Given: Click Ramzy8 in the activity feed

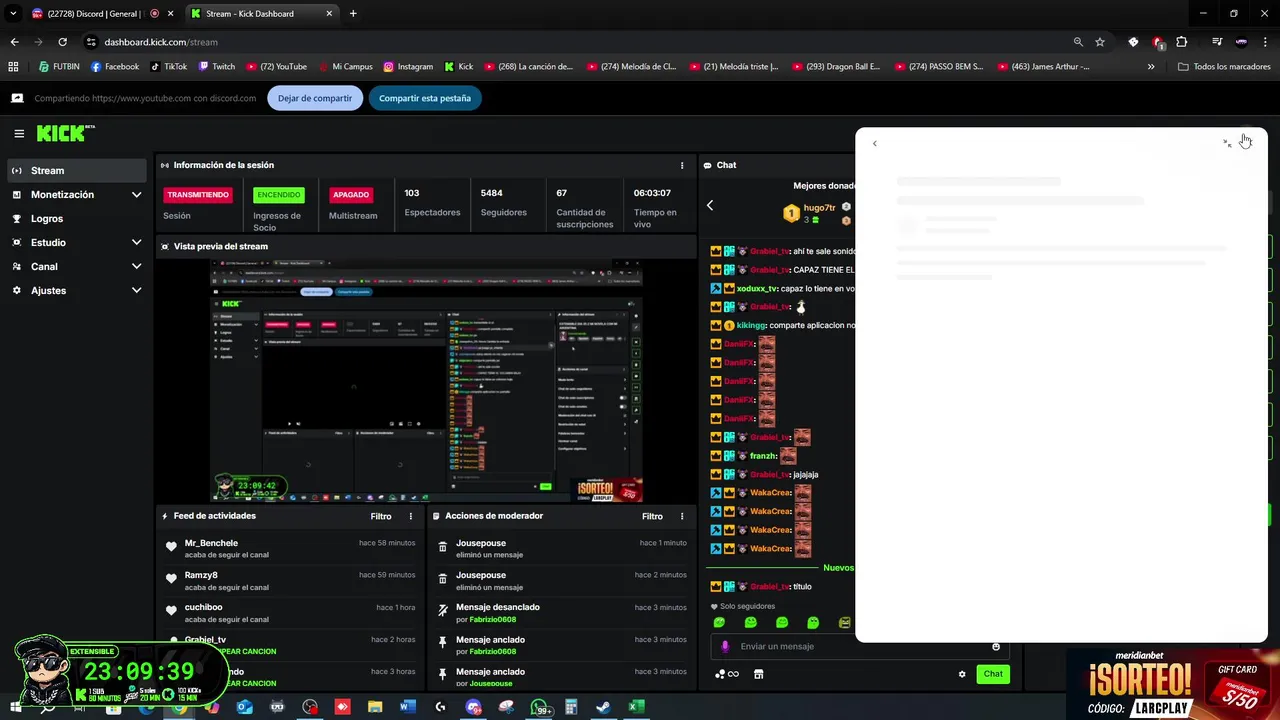Looking at the screenshot, I should 201,575.
